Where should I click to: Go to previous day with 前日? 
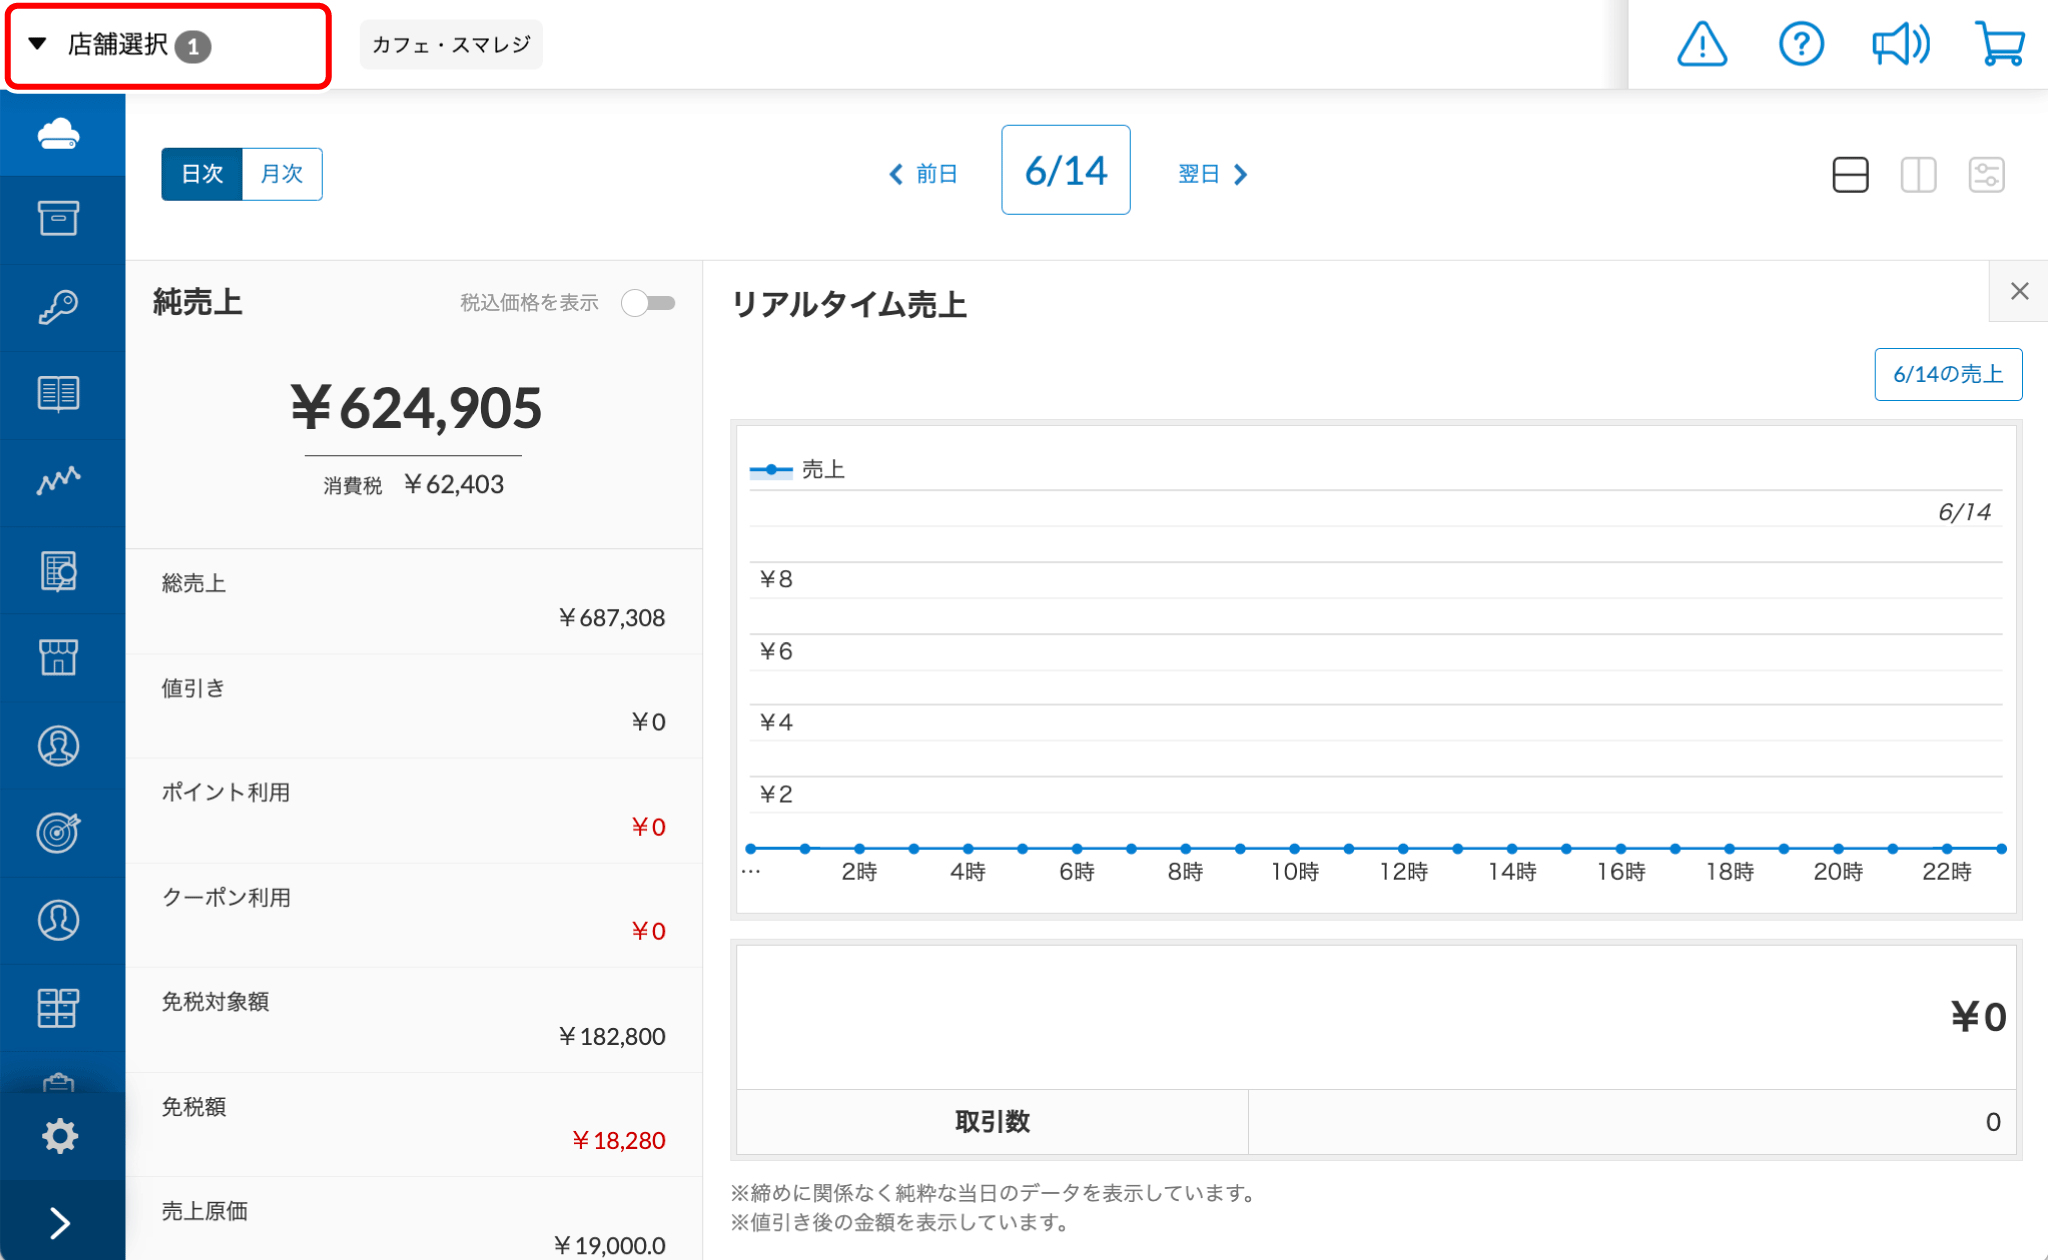point(924,174)
